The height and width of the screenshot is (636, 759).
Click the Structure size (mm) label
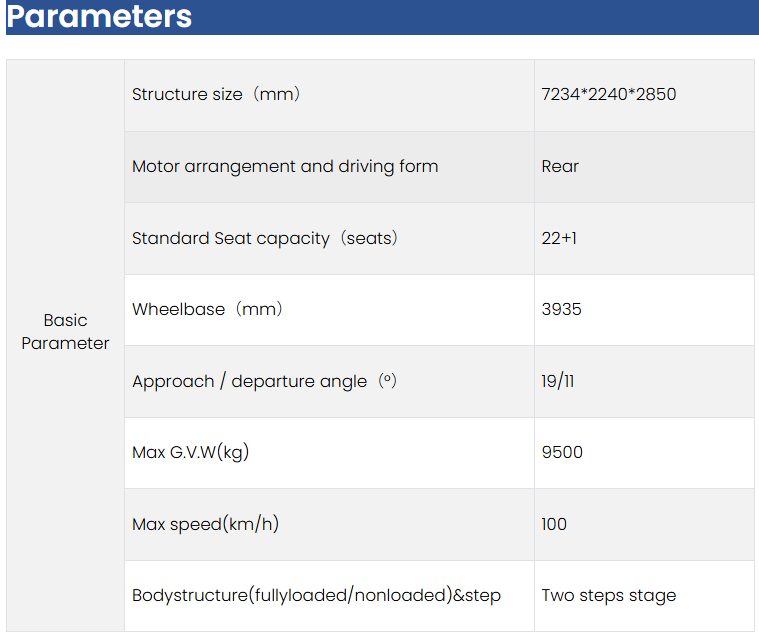coord(216,95)
